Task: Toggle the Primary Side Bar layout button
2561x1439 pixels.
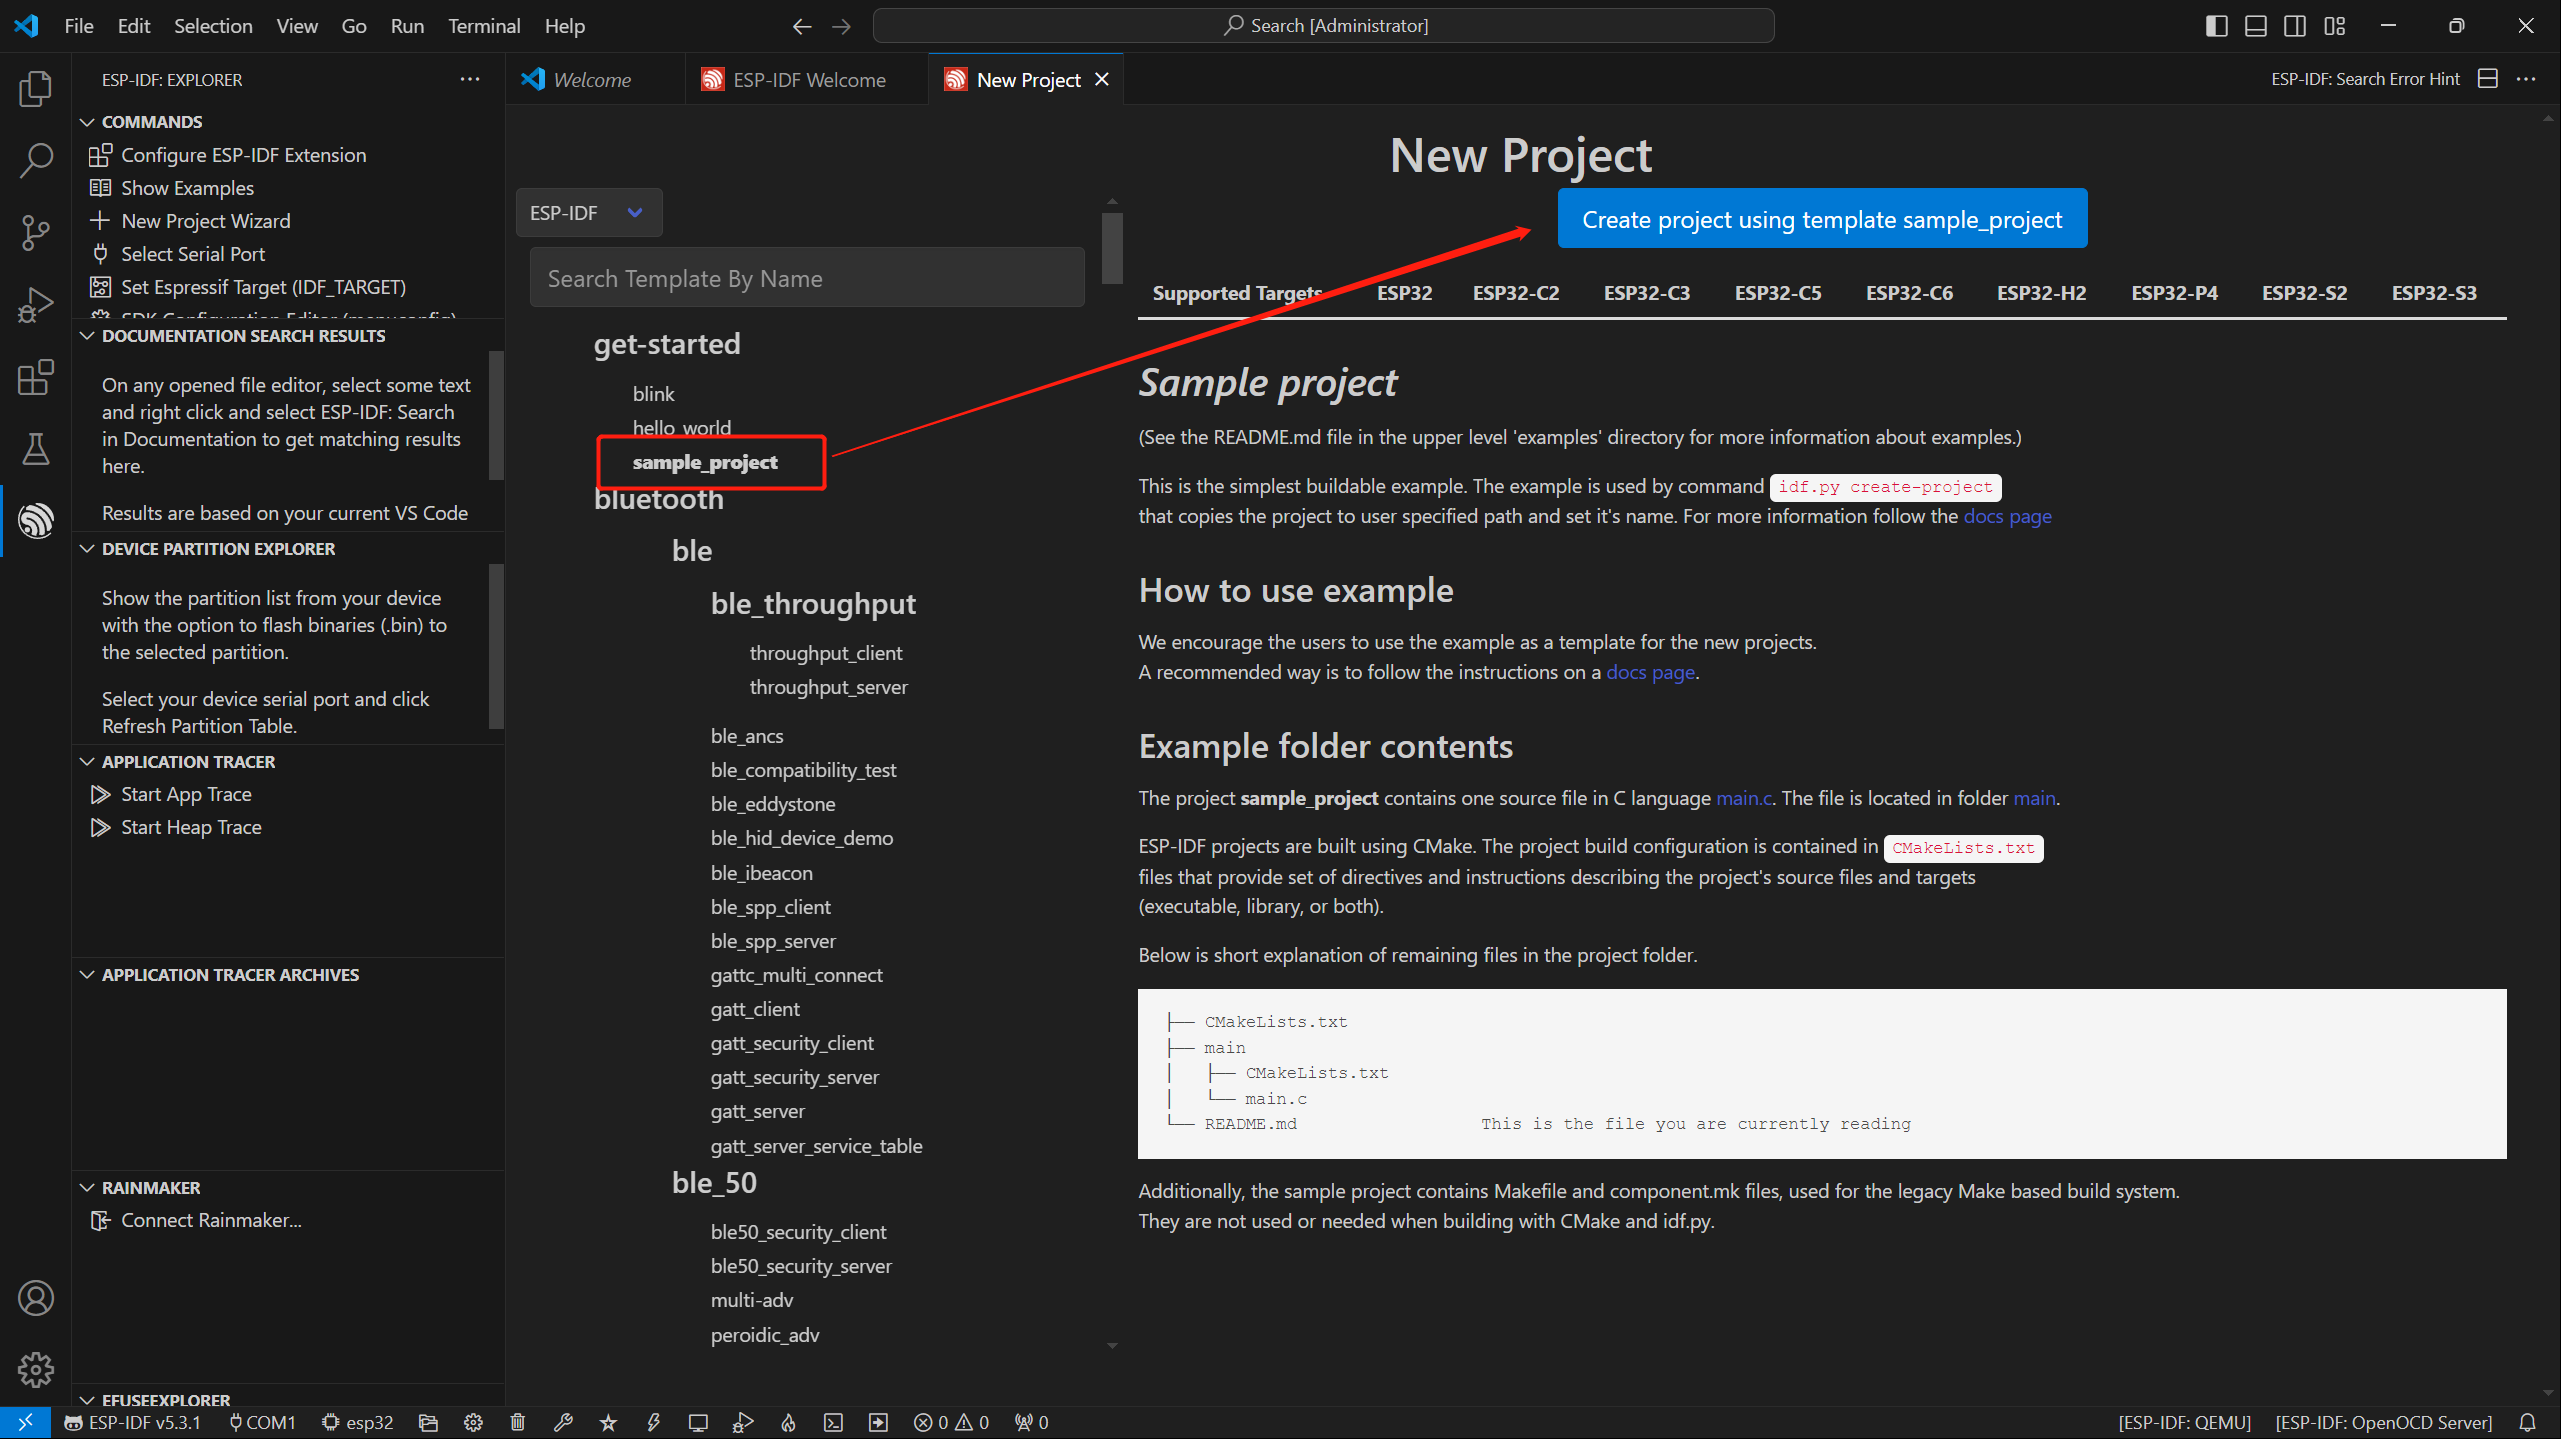Action: coord(2216,26)
